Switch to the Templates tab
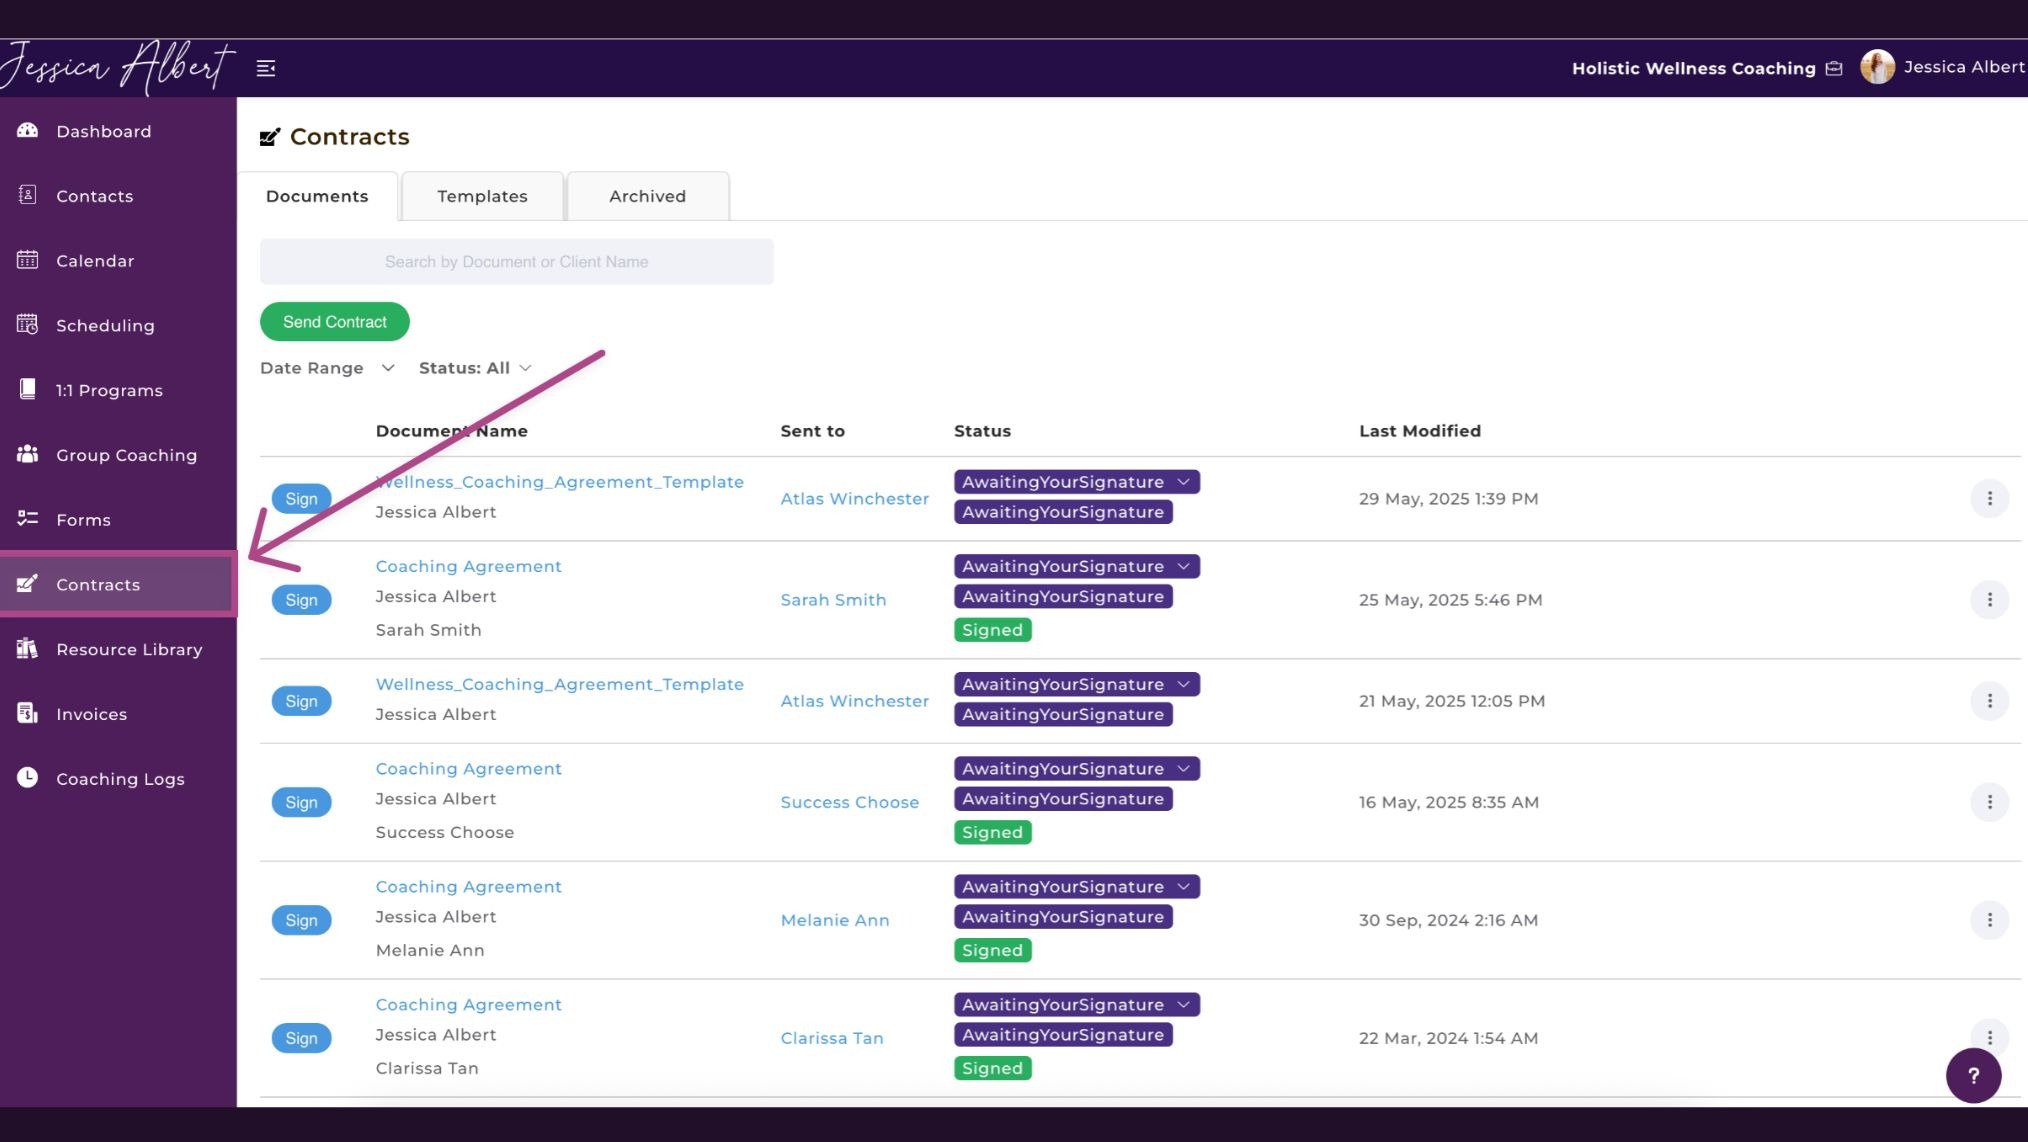The width and height of the screenshot is (2028, 1142). coord(482,196)
